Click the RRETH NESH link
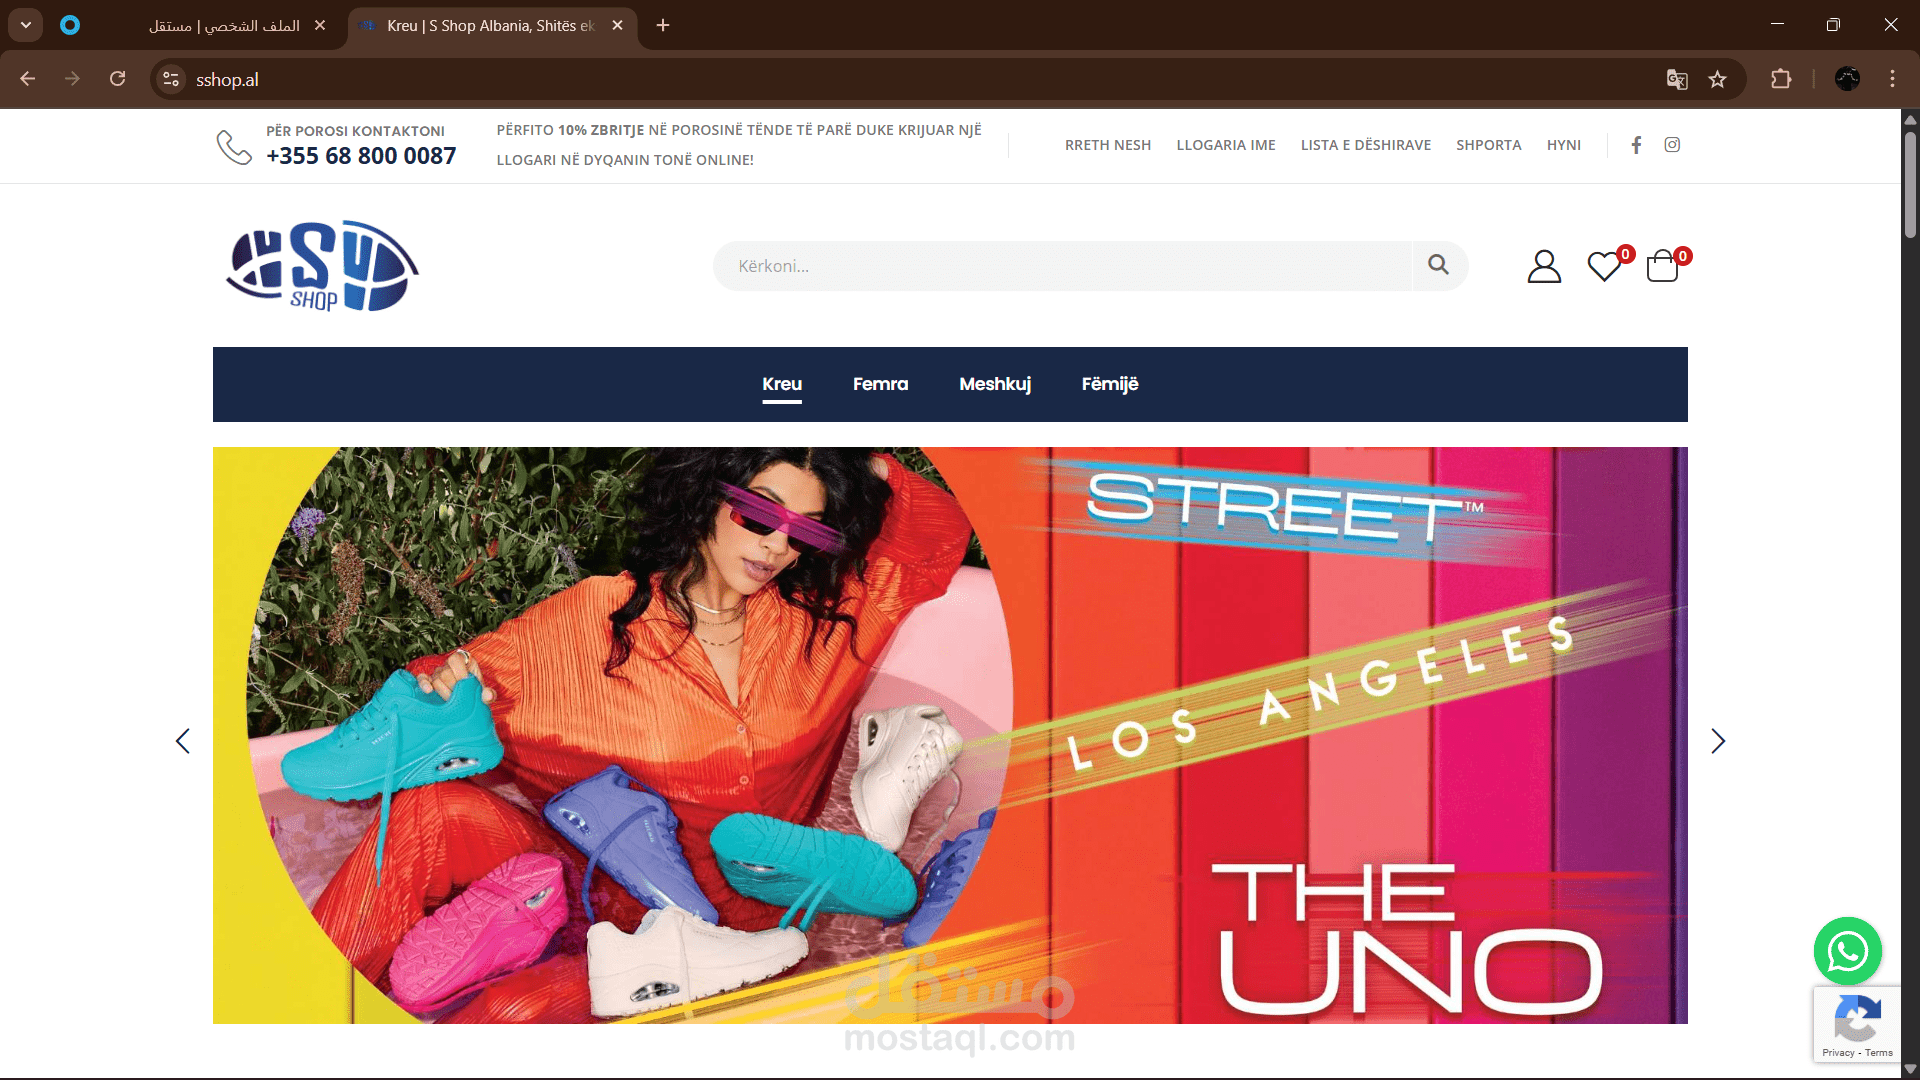Viewport: 1920px width, 1080px height. (1108, 145)
